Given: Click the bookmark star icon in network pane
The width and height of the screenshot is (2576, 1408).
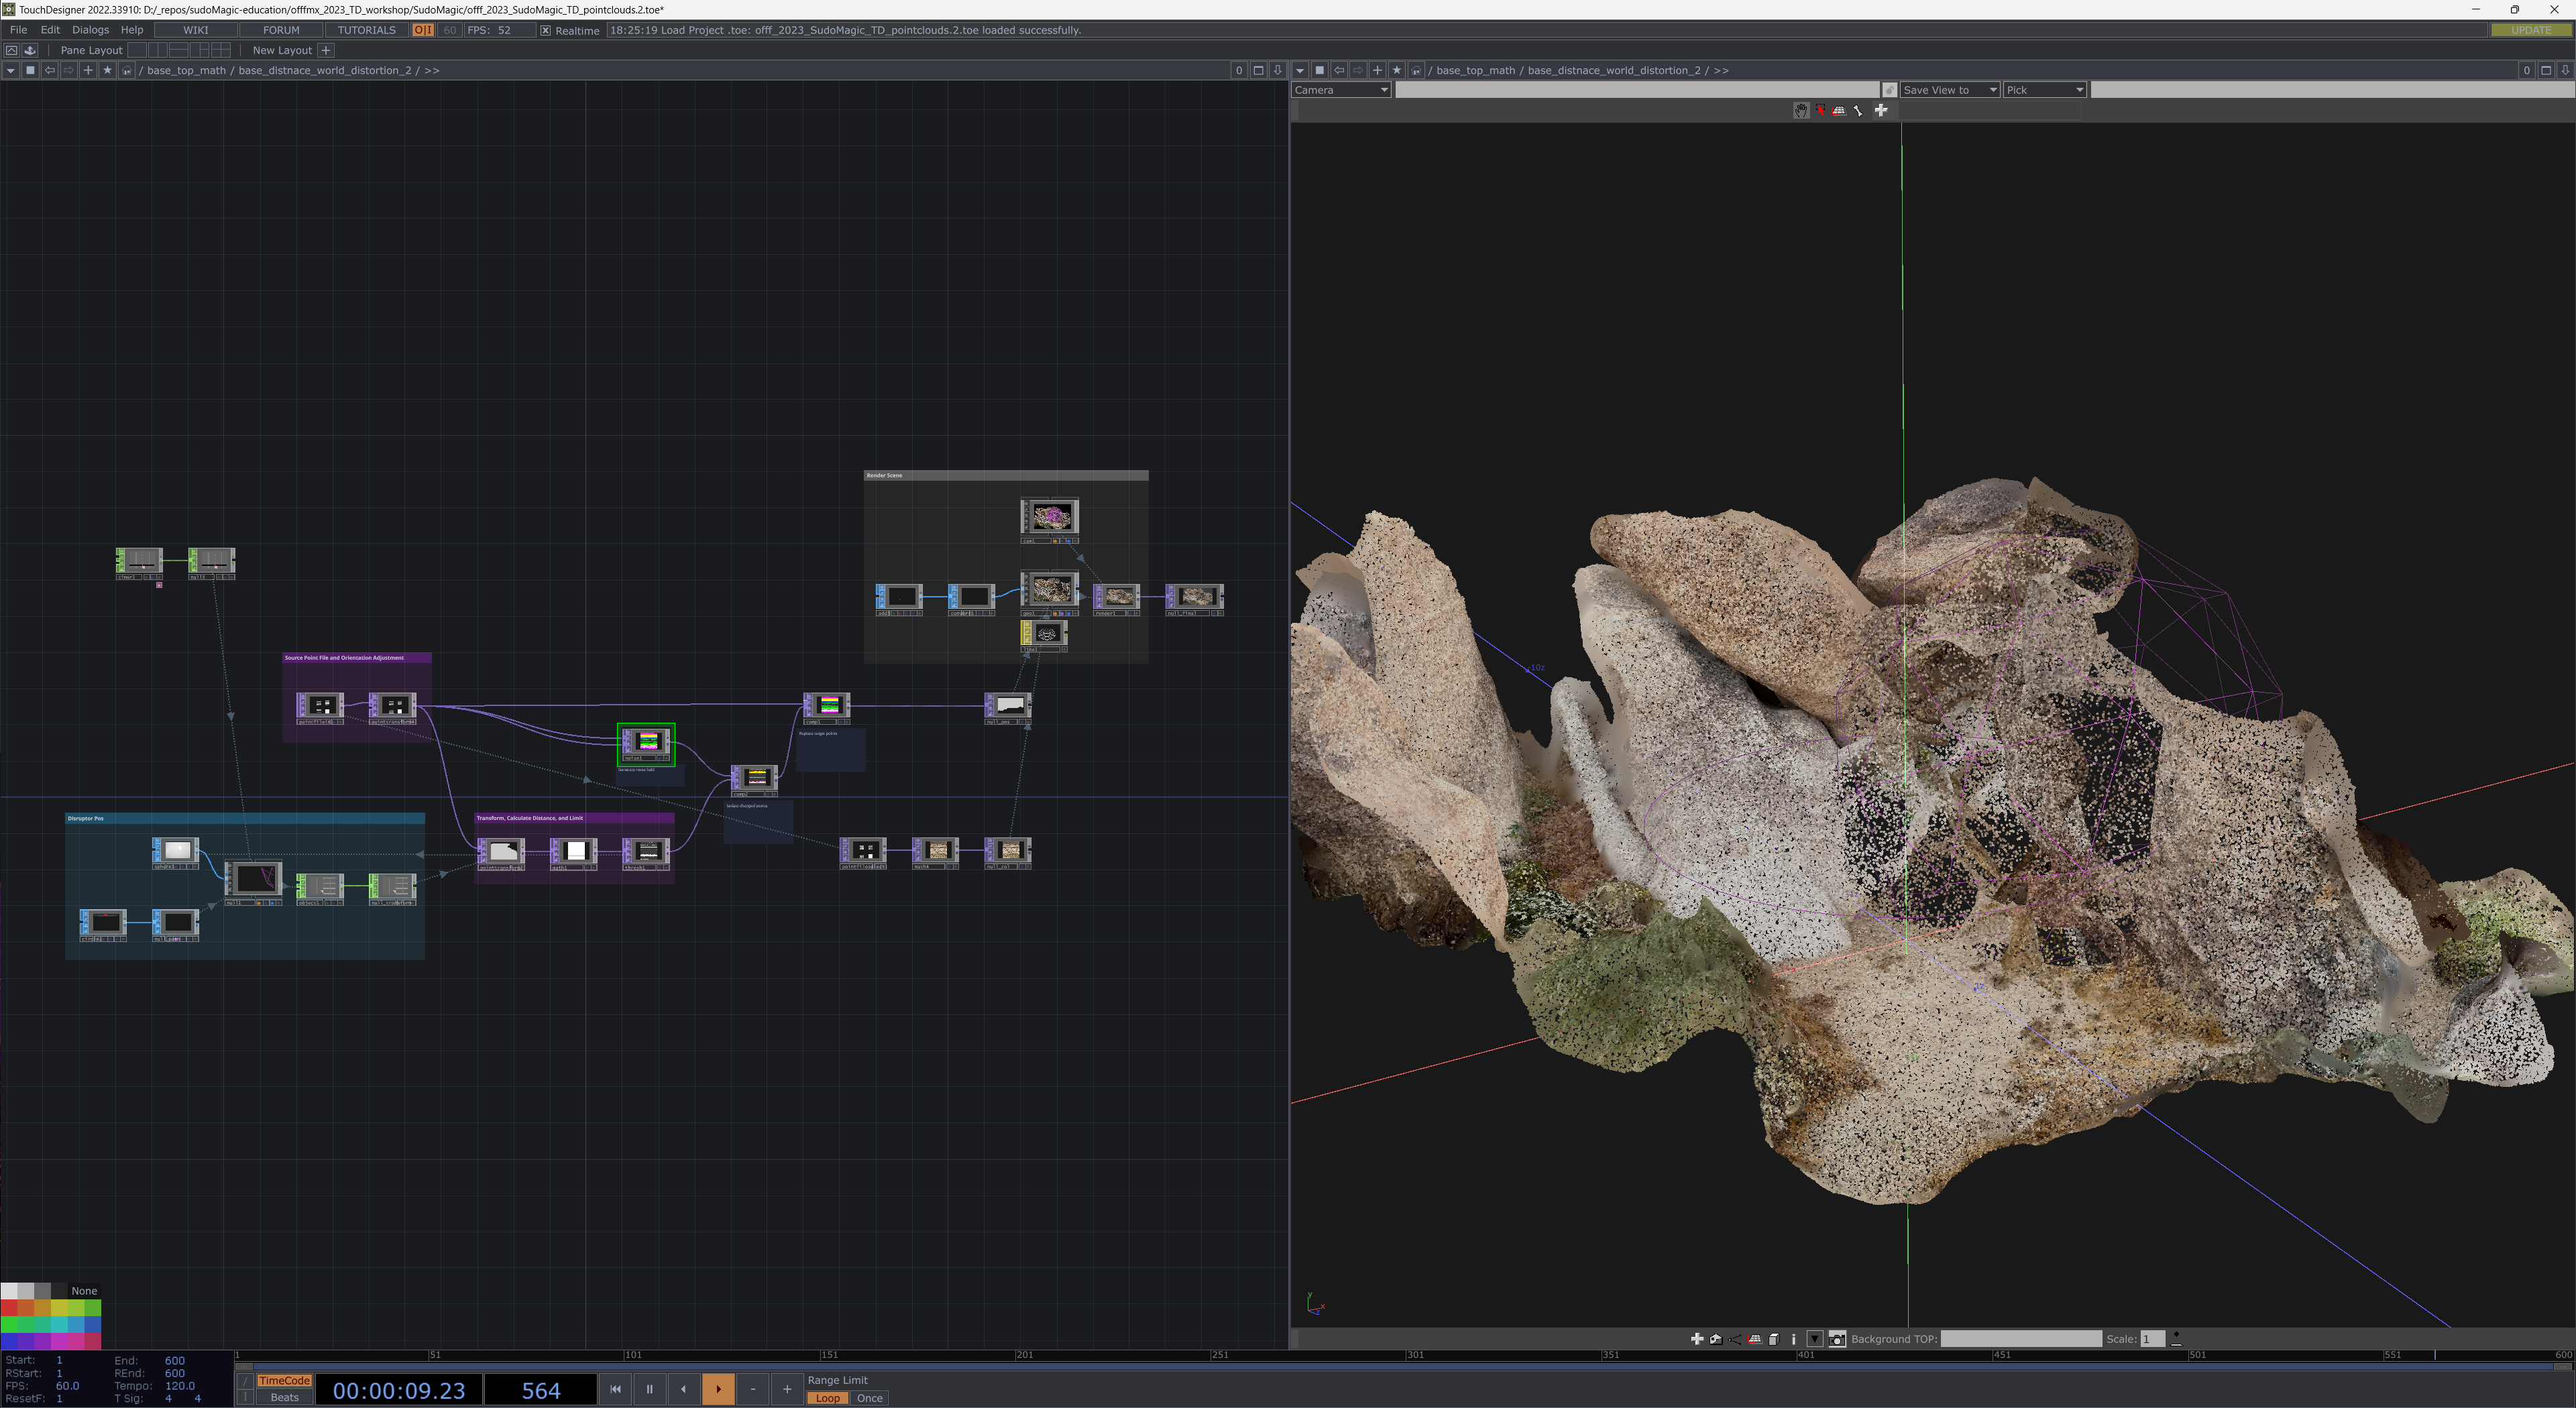Looking at the screenshot, I should 108,70.
